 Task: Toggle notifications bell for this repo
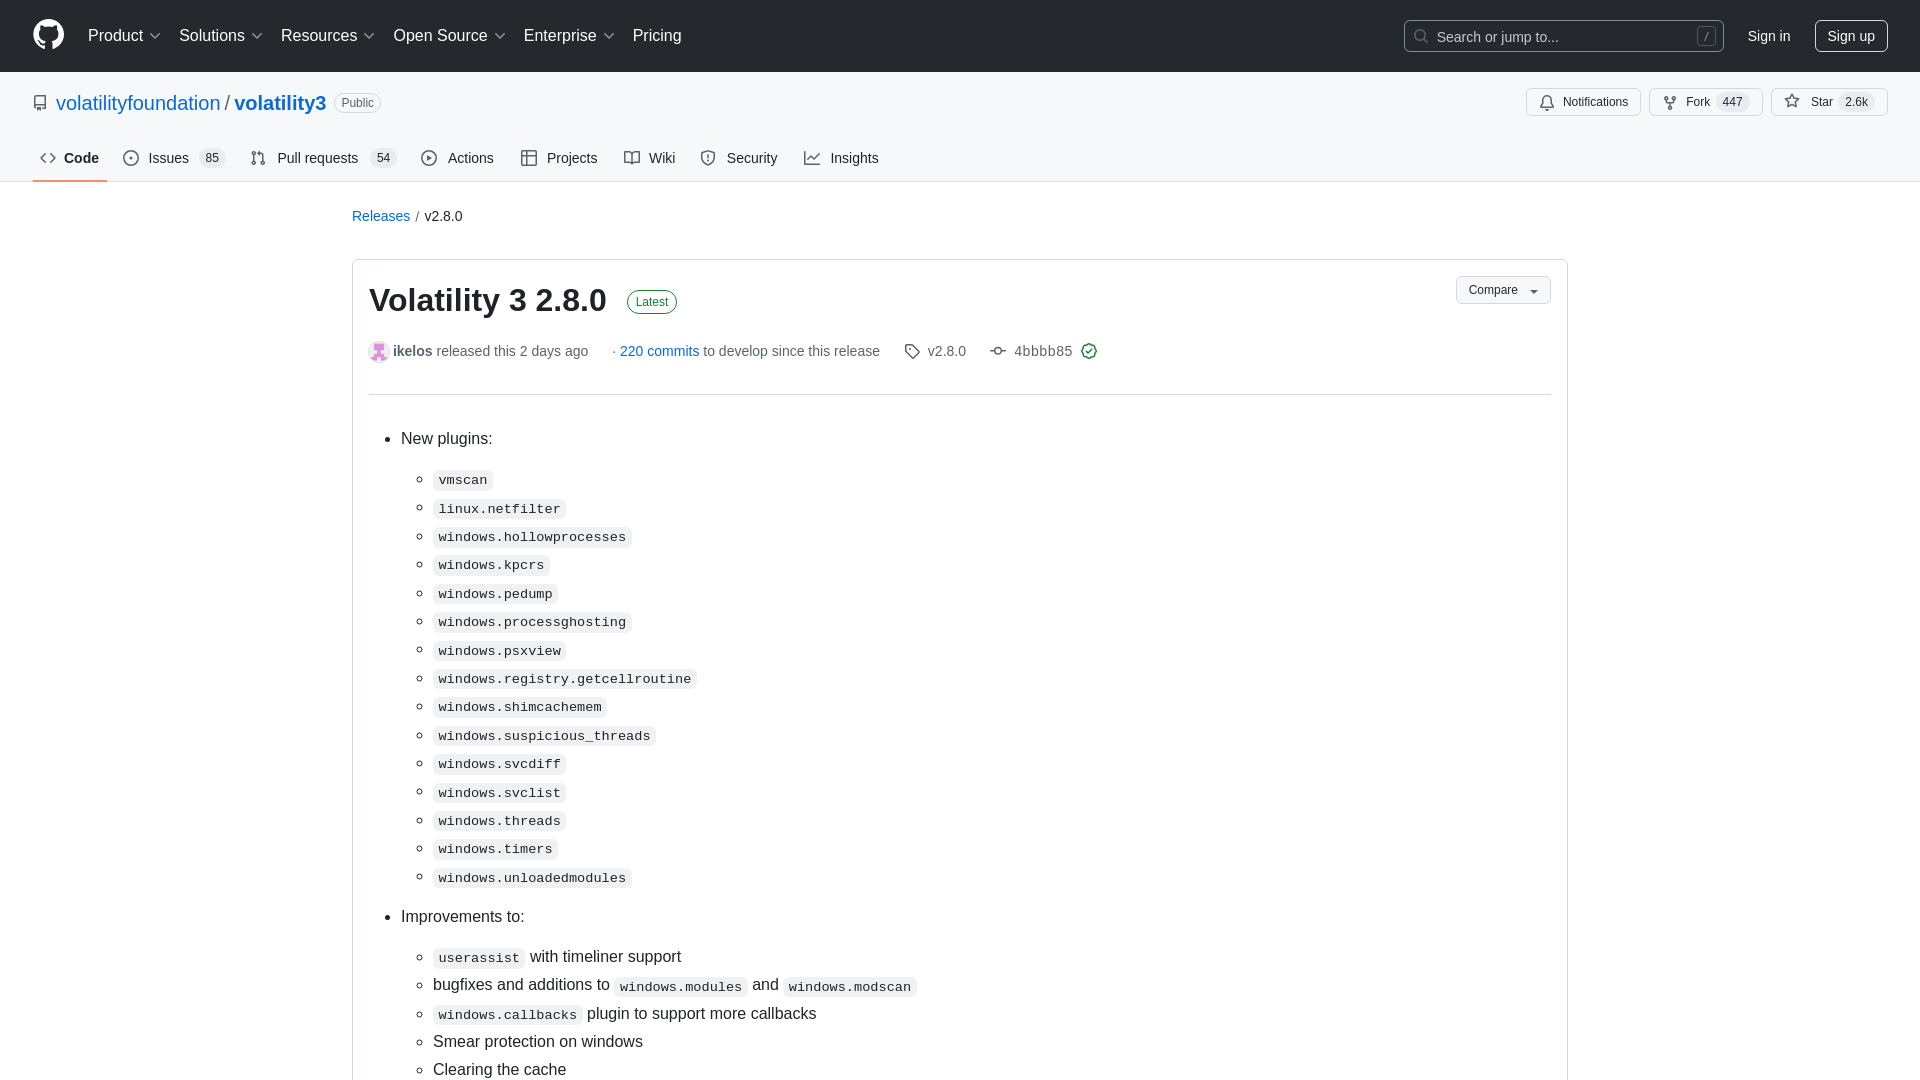point(1582,102)
